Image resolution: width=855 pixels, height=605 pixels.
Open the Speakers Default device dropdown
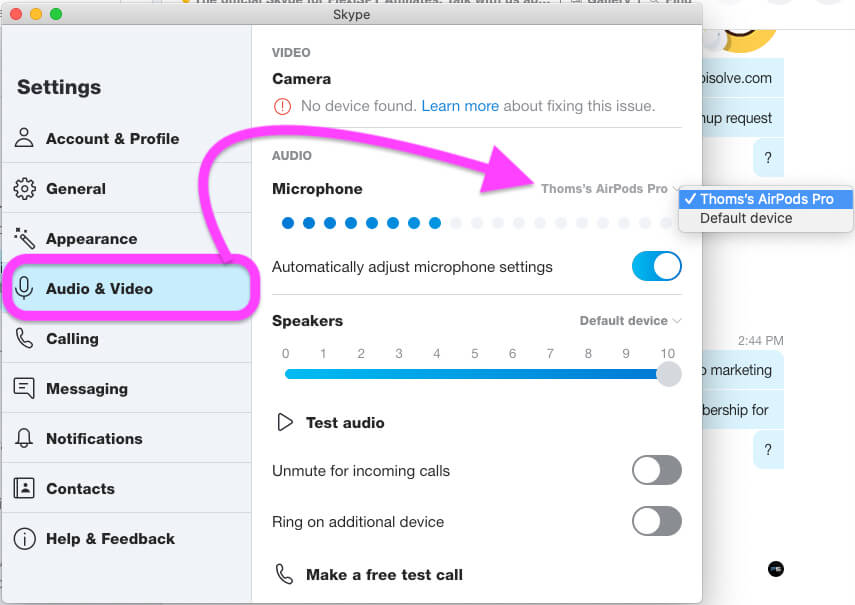[x=630, y=320]
